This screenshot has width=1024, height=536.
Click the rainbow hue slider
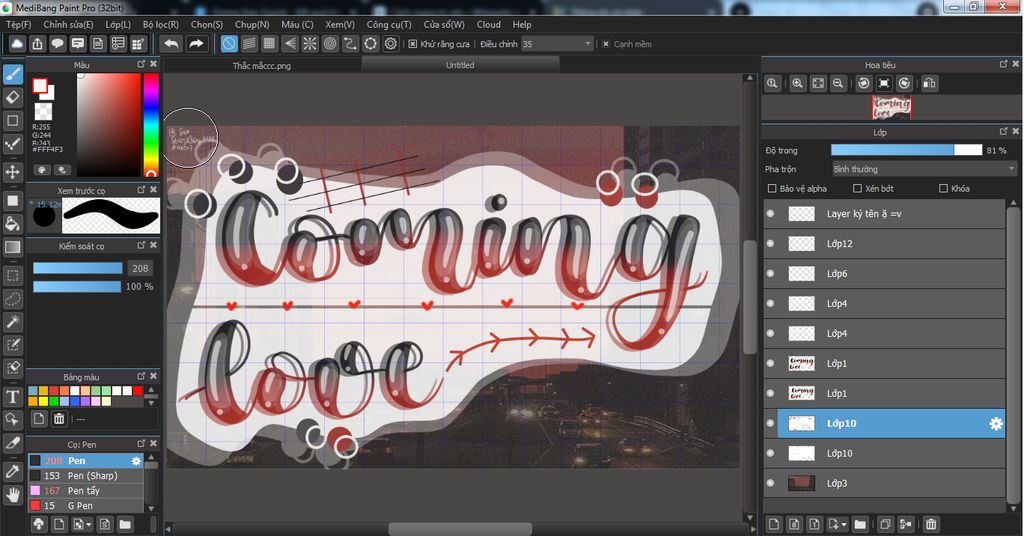(151, 125)
